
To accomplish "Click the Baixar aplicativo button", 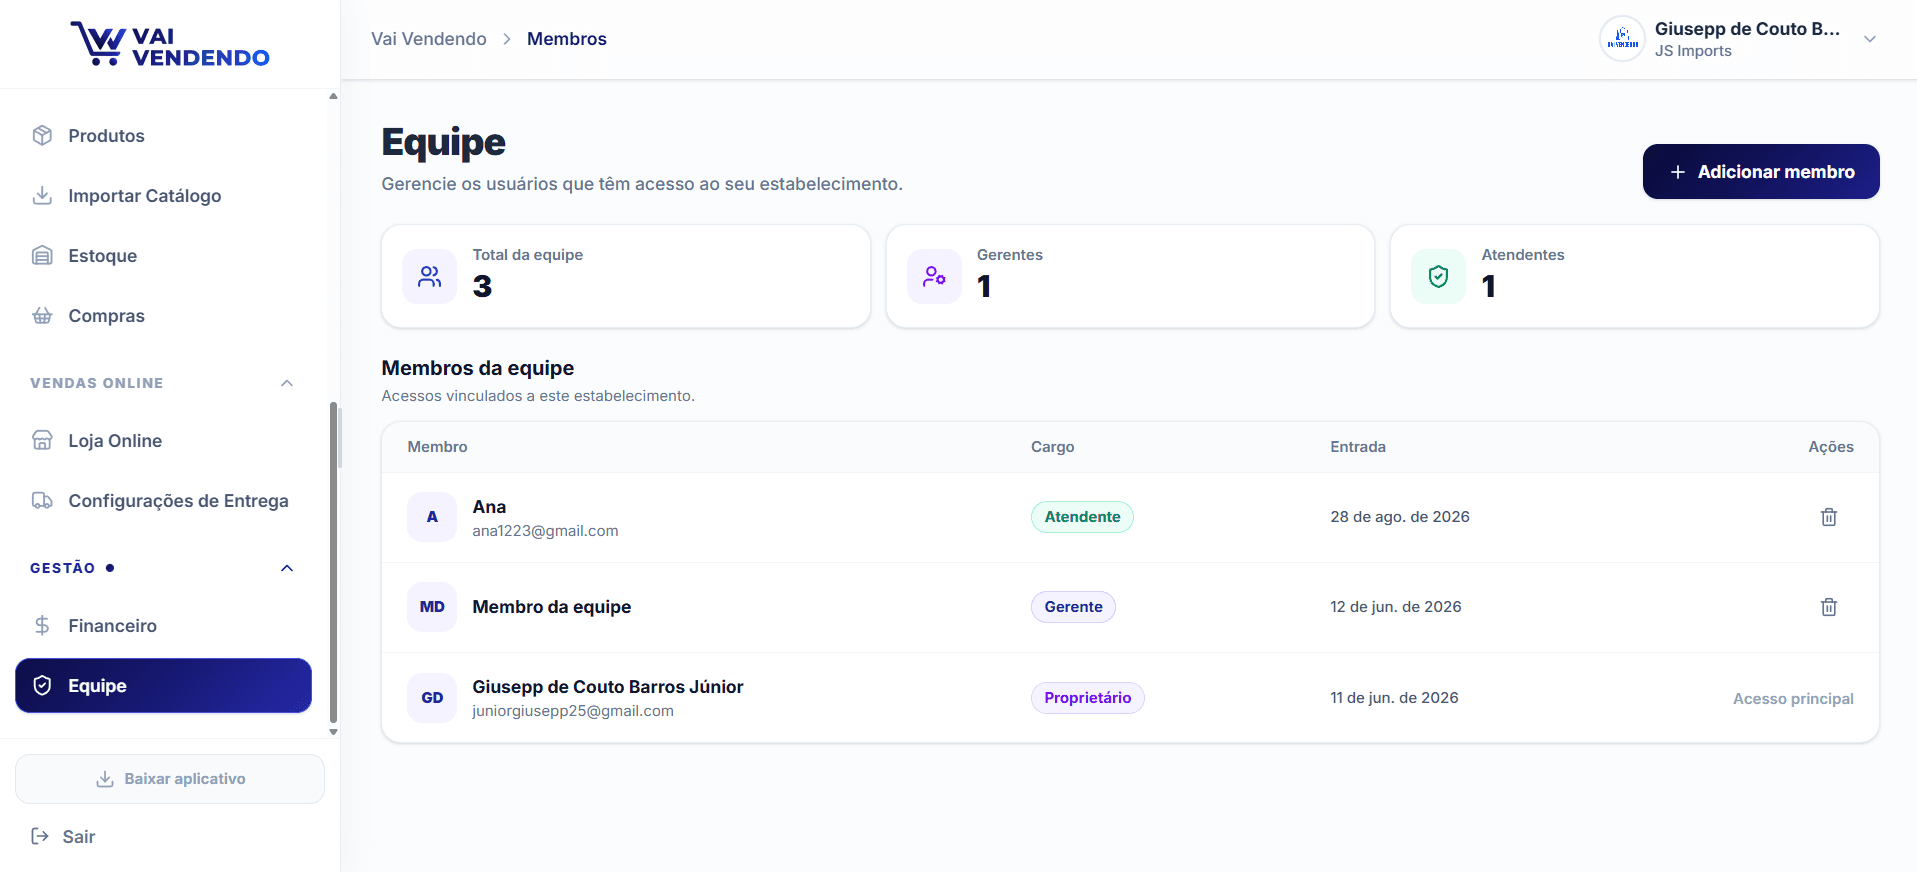I will 170,779.
